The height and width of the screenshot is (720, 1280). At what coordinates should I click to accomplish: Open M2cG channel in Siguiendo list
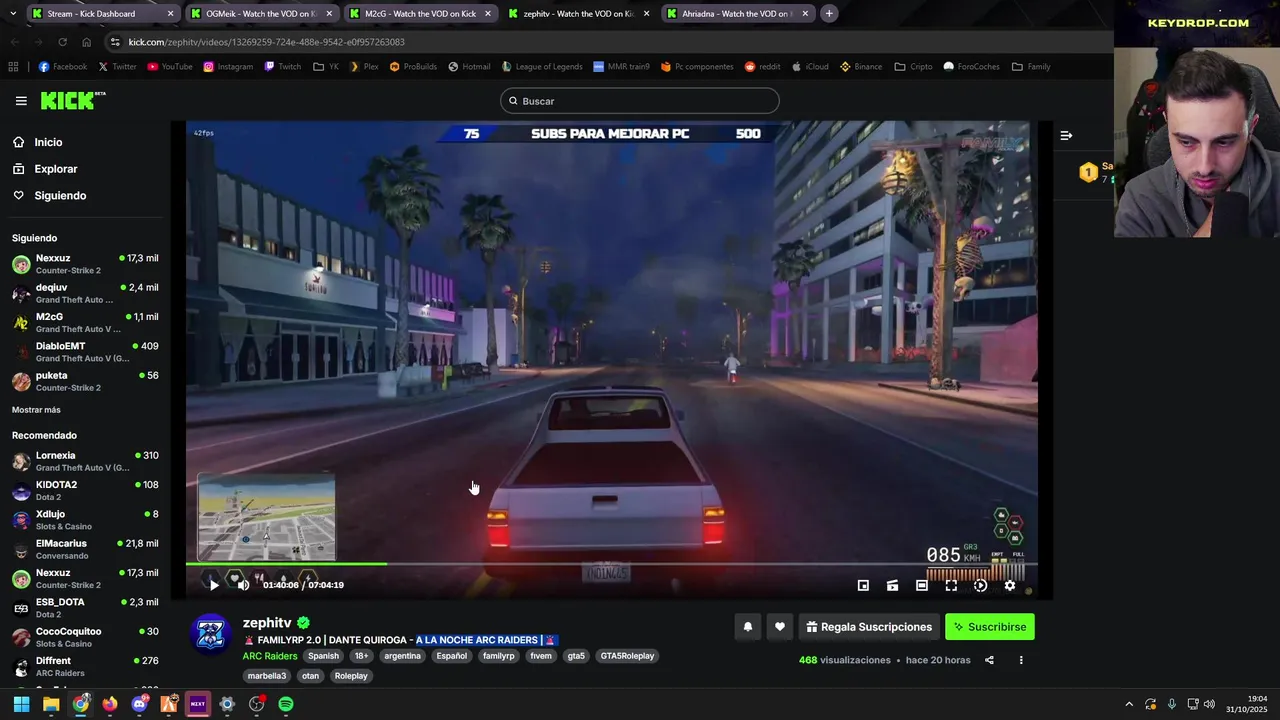(x=85, y=322)
